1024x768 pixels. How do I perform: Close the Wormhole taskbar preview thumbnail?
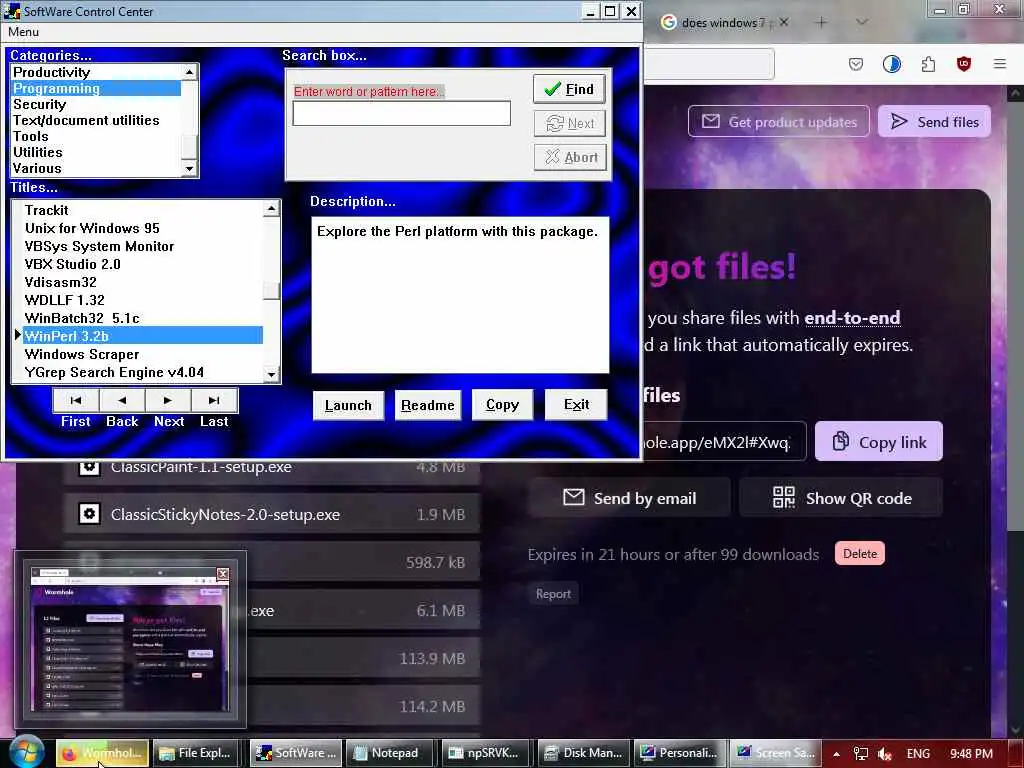tap(223, 573)
